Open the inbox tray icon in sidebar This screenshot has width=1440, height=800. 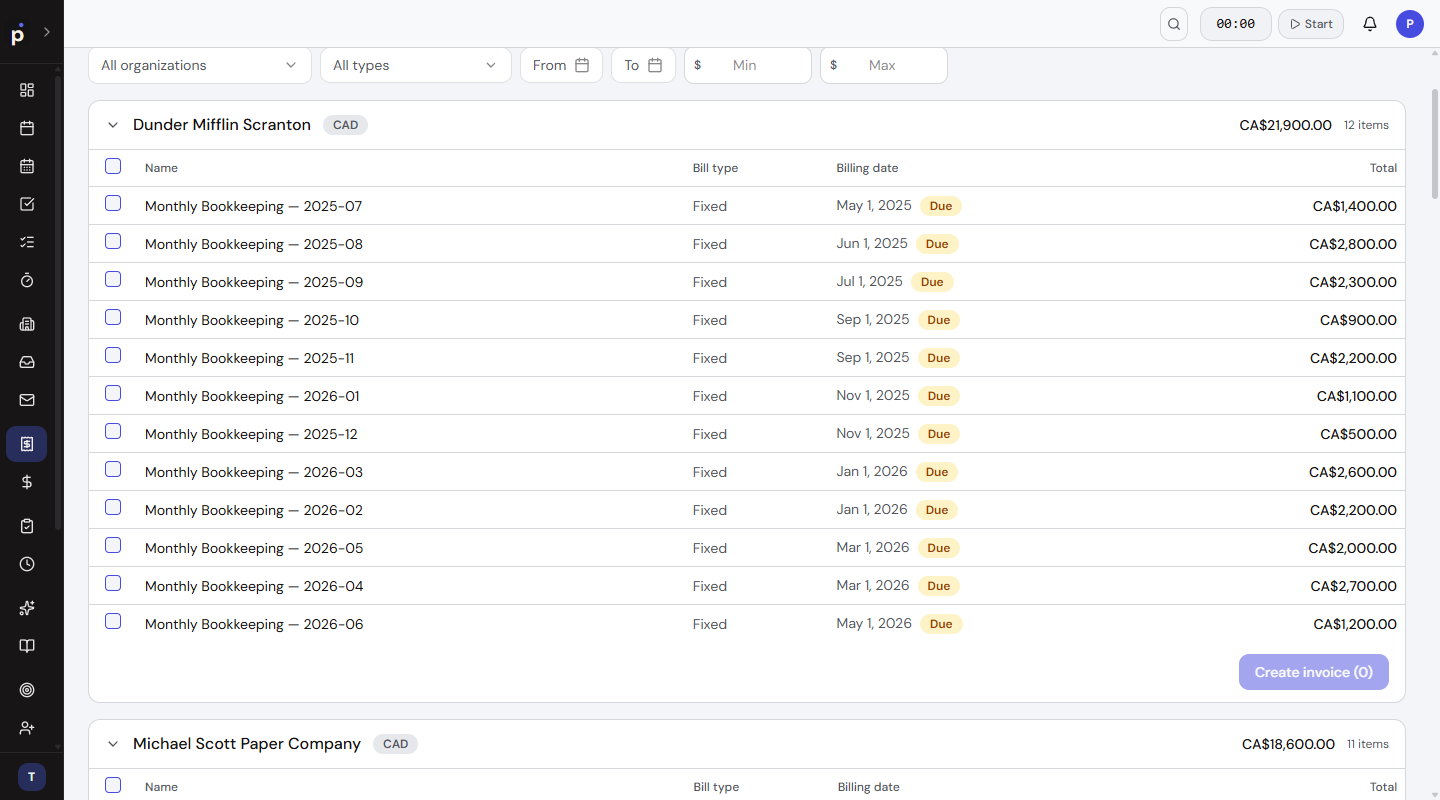click(27, 362)
